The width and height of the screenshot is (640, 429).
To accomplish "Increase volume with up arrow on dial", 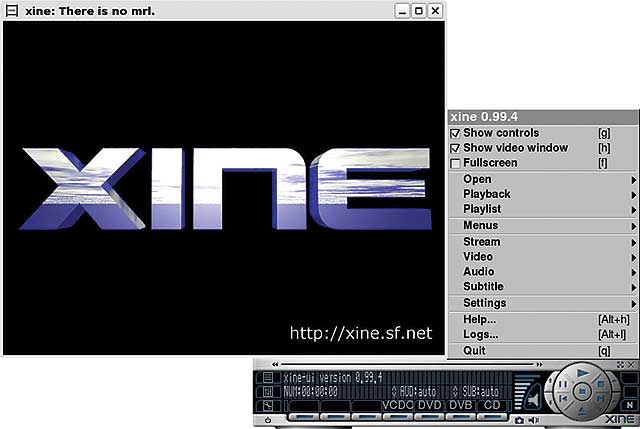I will coord(550,380).
